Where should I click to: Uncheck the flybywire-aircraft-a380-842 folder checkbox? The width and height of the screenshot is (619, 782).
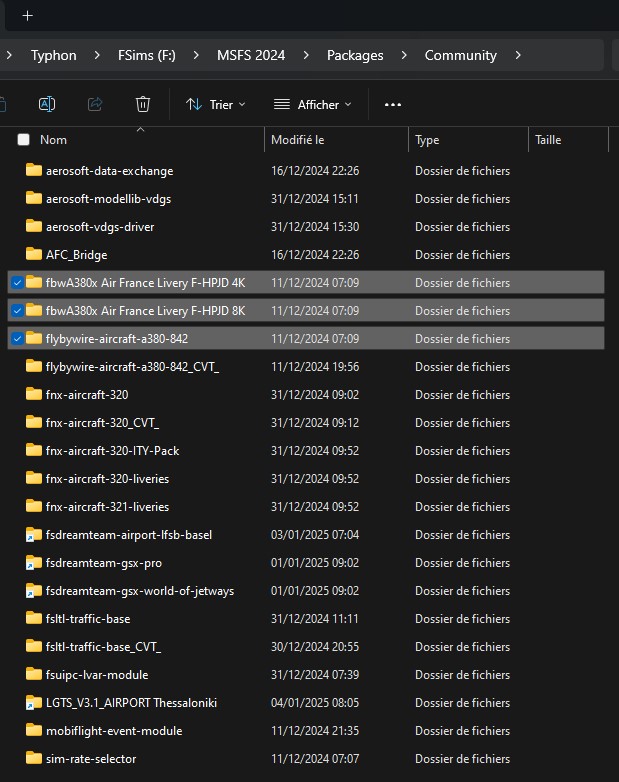tap(17, 339)
